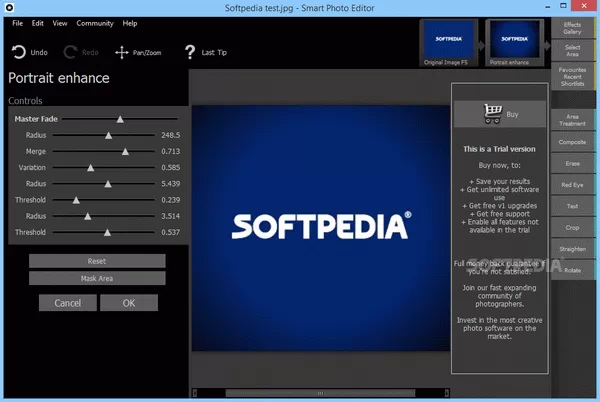Click the Redo arrow icon
Viewport: 600px width, 402px height.
click(71, 51)
